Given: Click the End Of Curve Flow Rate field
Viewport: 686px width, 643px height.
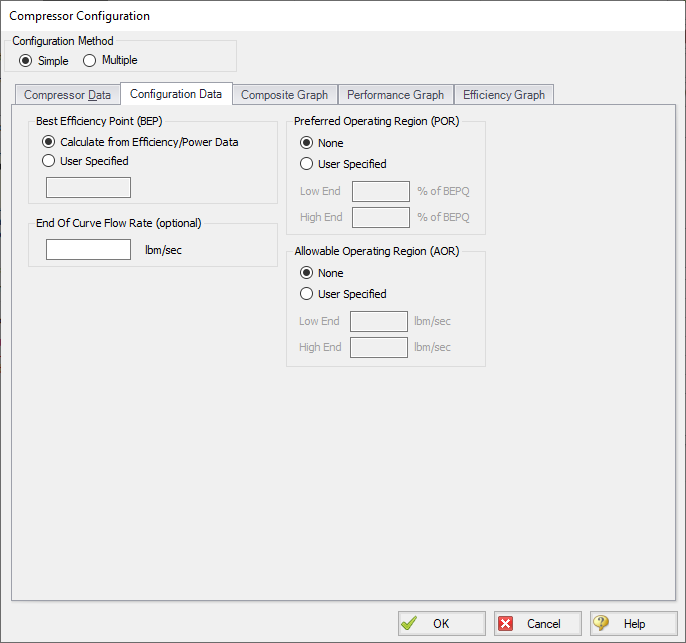Looking at the screenshot, I should click(88, 250).
